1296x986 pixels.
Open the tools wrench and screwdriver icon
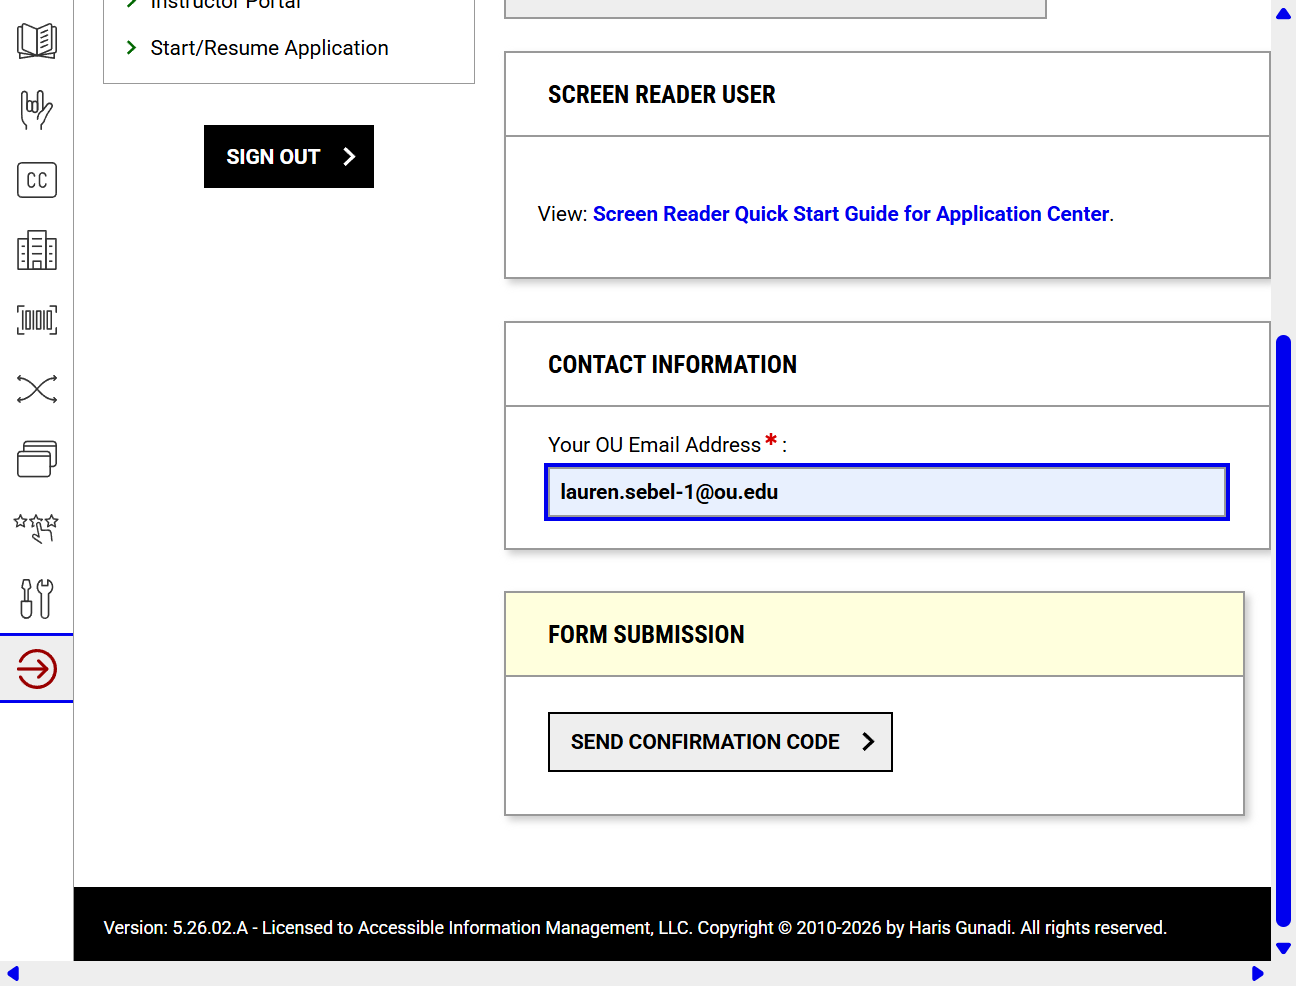37,598
